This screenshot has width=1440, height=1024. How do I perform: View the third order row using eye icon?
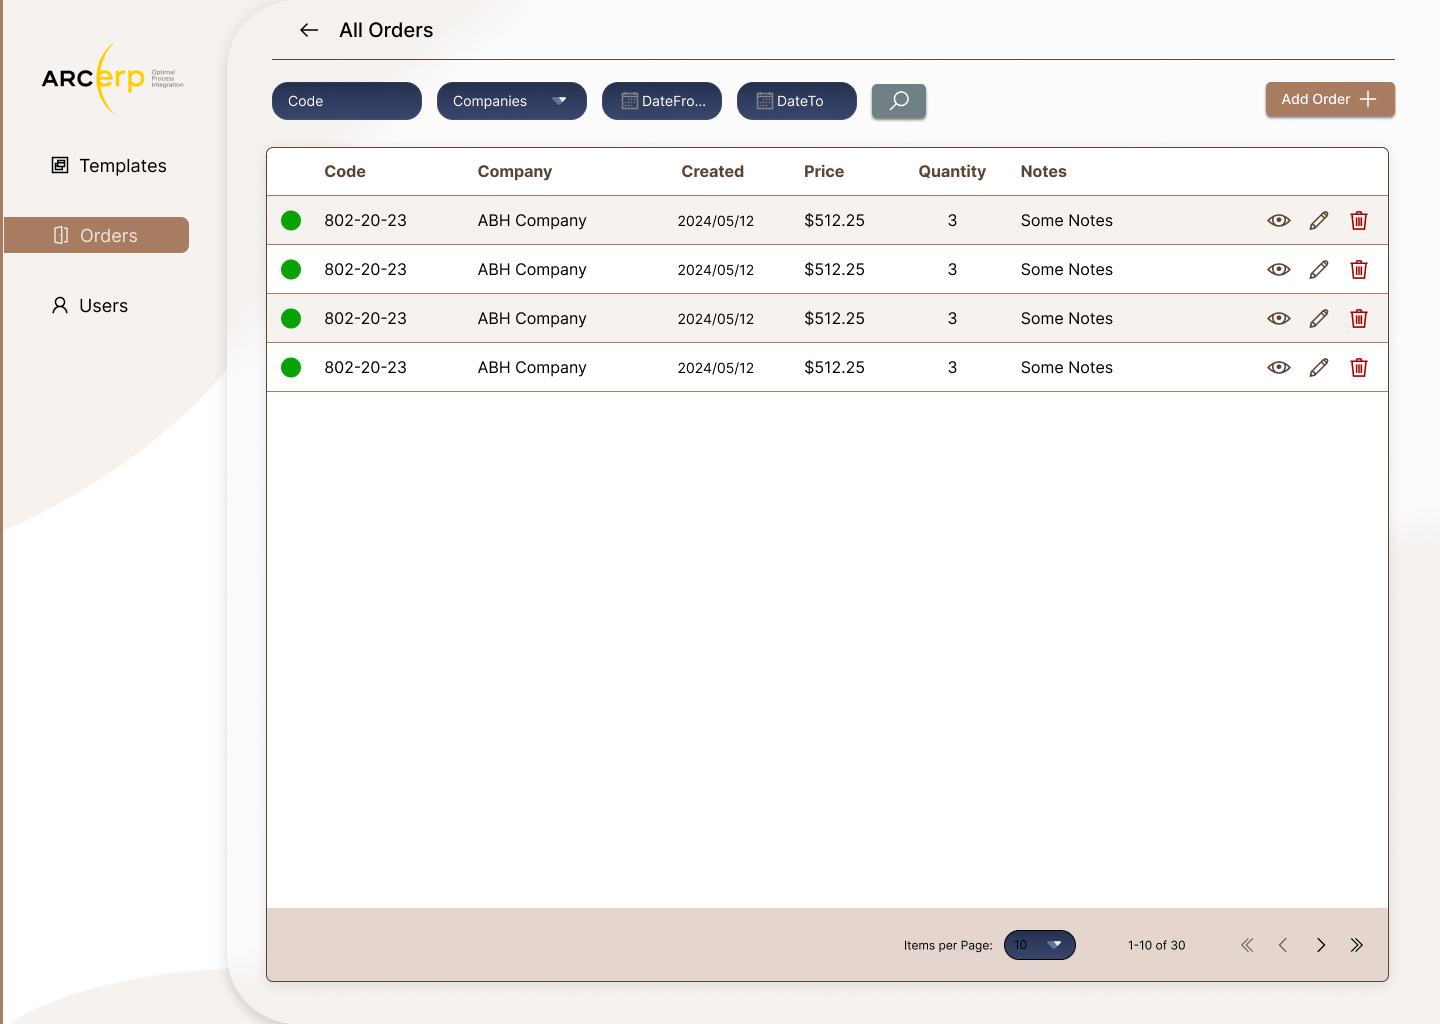tap(1279, 318)
